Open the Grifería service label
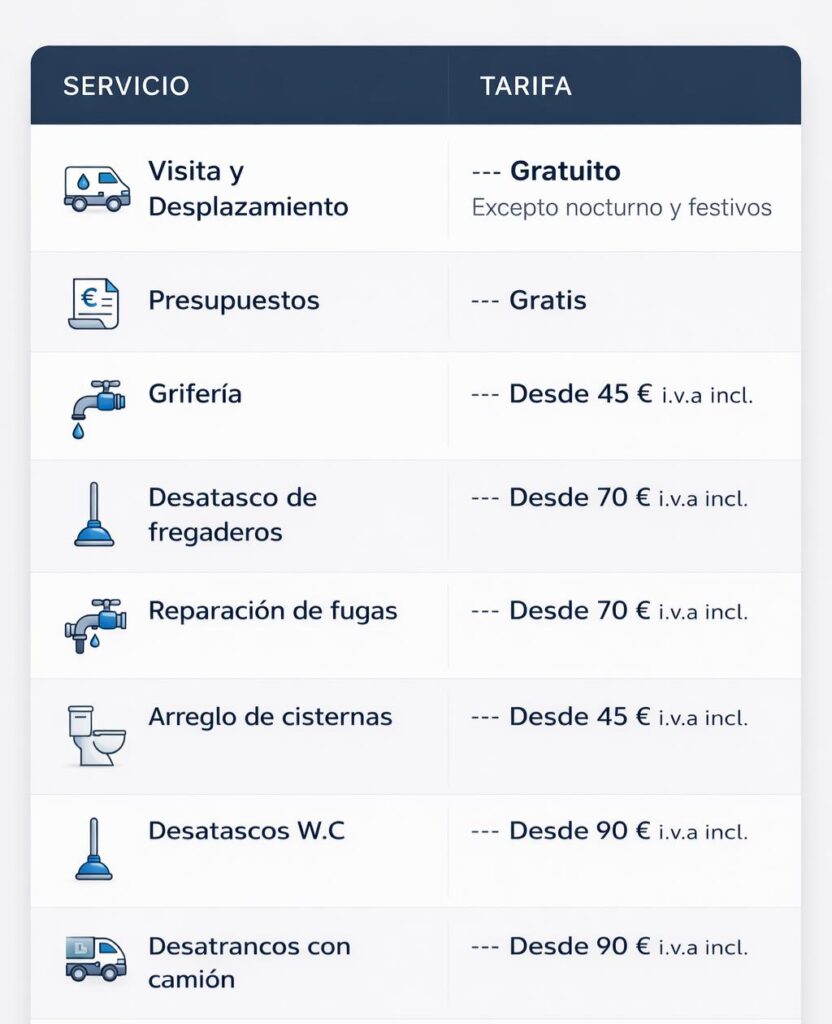This screenshot has width=832, height=1024. tap(195, 393)
